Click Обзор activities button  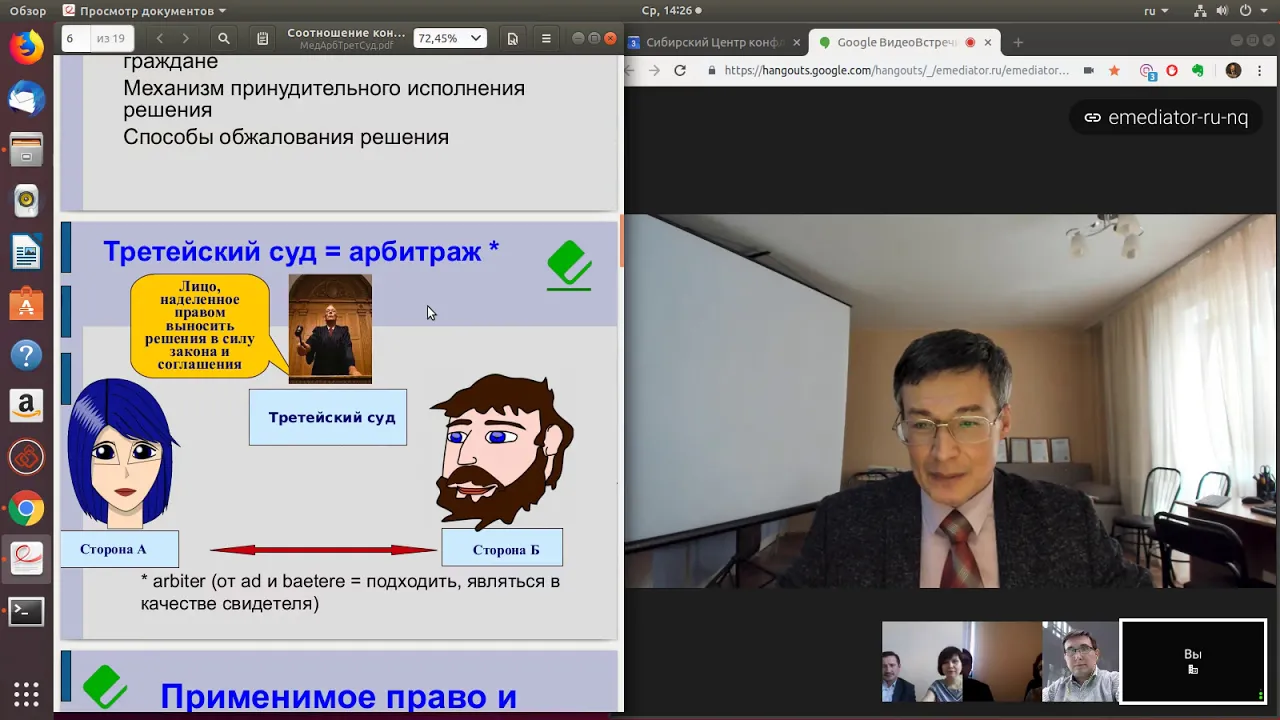pos(28,10)
